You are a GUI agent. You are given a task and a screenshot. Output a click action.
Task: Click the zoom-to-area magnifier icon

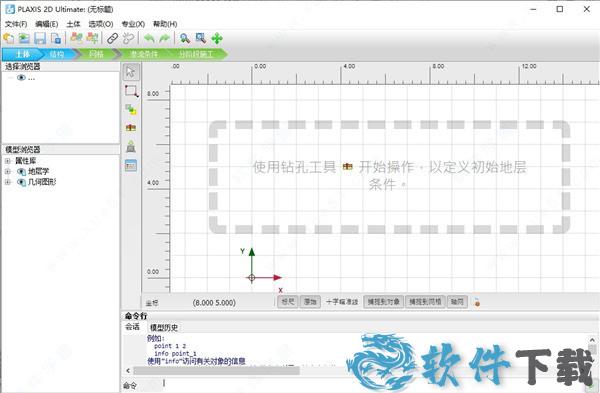201,38
